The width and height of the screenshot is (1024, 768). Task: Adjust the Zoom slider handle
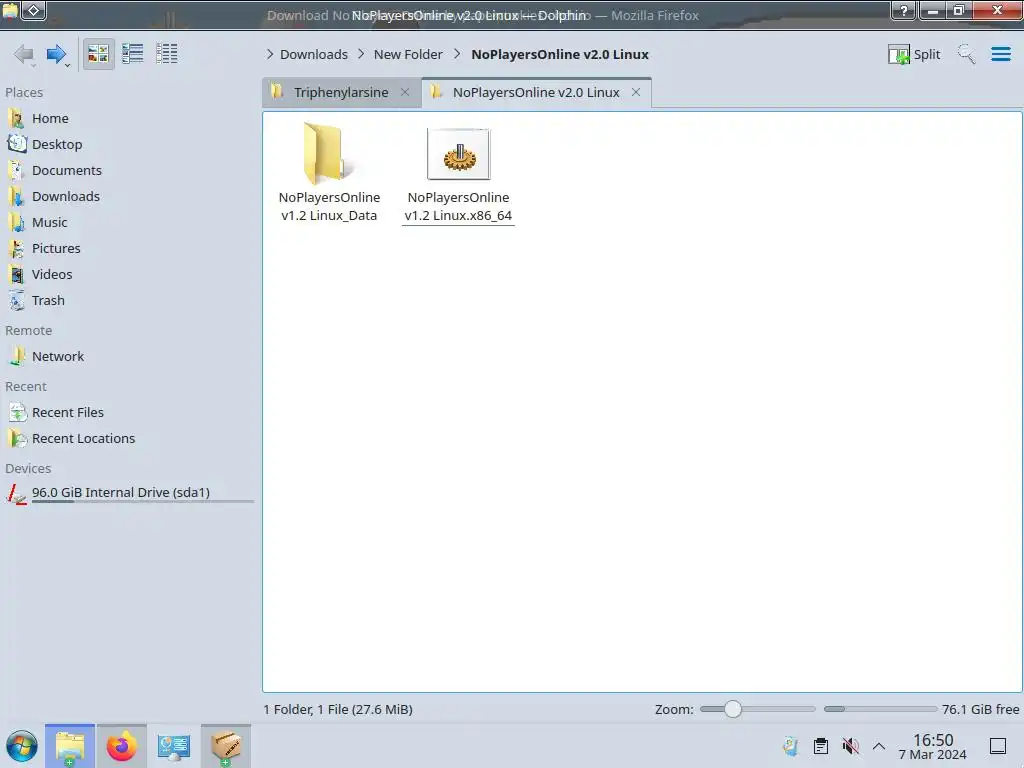click(733, 709)
